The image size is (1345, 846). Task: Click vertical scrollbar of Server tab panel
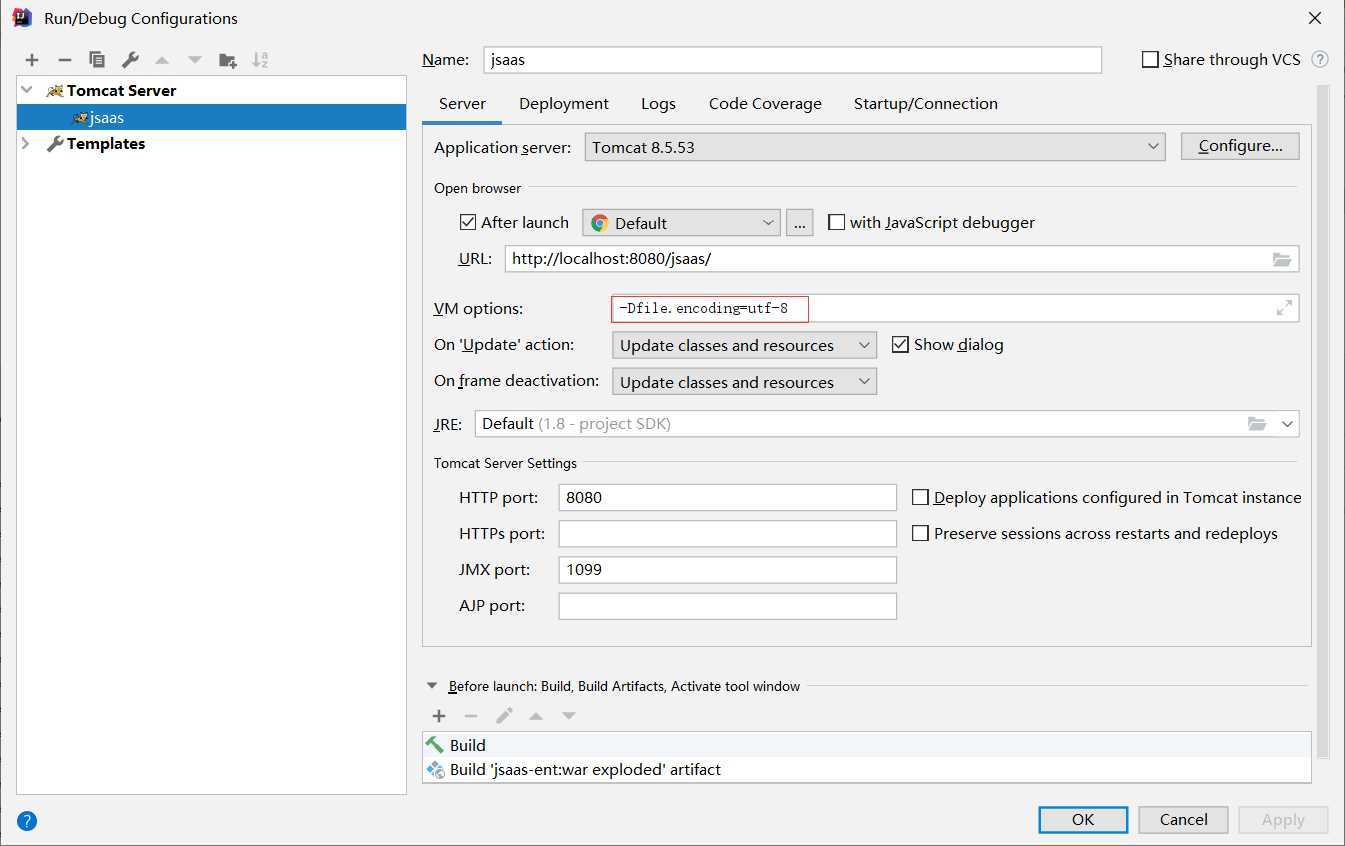[1323, 420]
